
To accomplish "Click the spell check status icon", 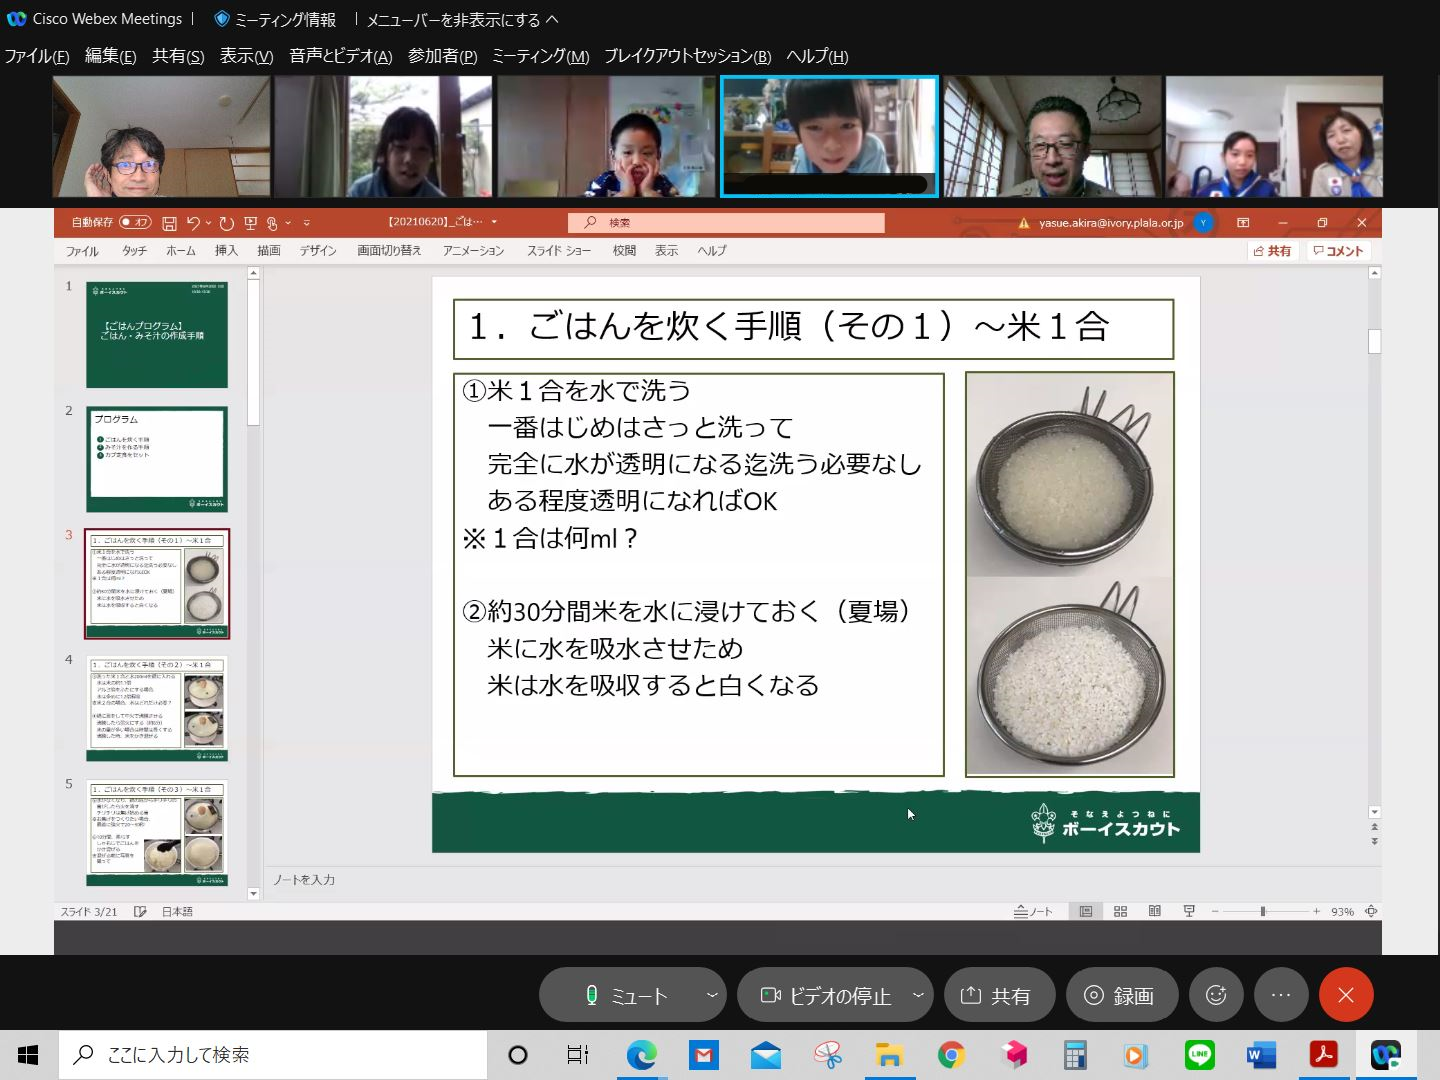I will pyautogui.click(x=140, y=911).
